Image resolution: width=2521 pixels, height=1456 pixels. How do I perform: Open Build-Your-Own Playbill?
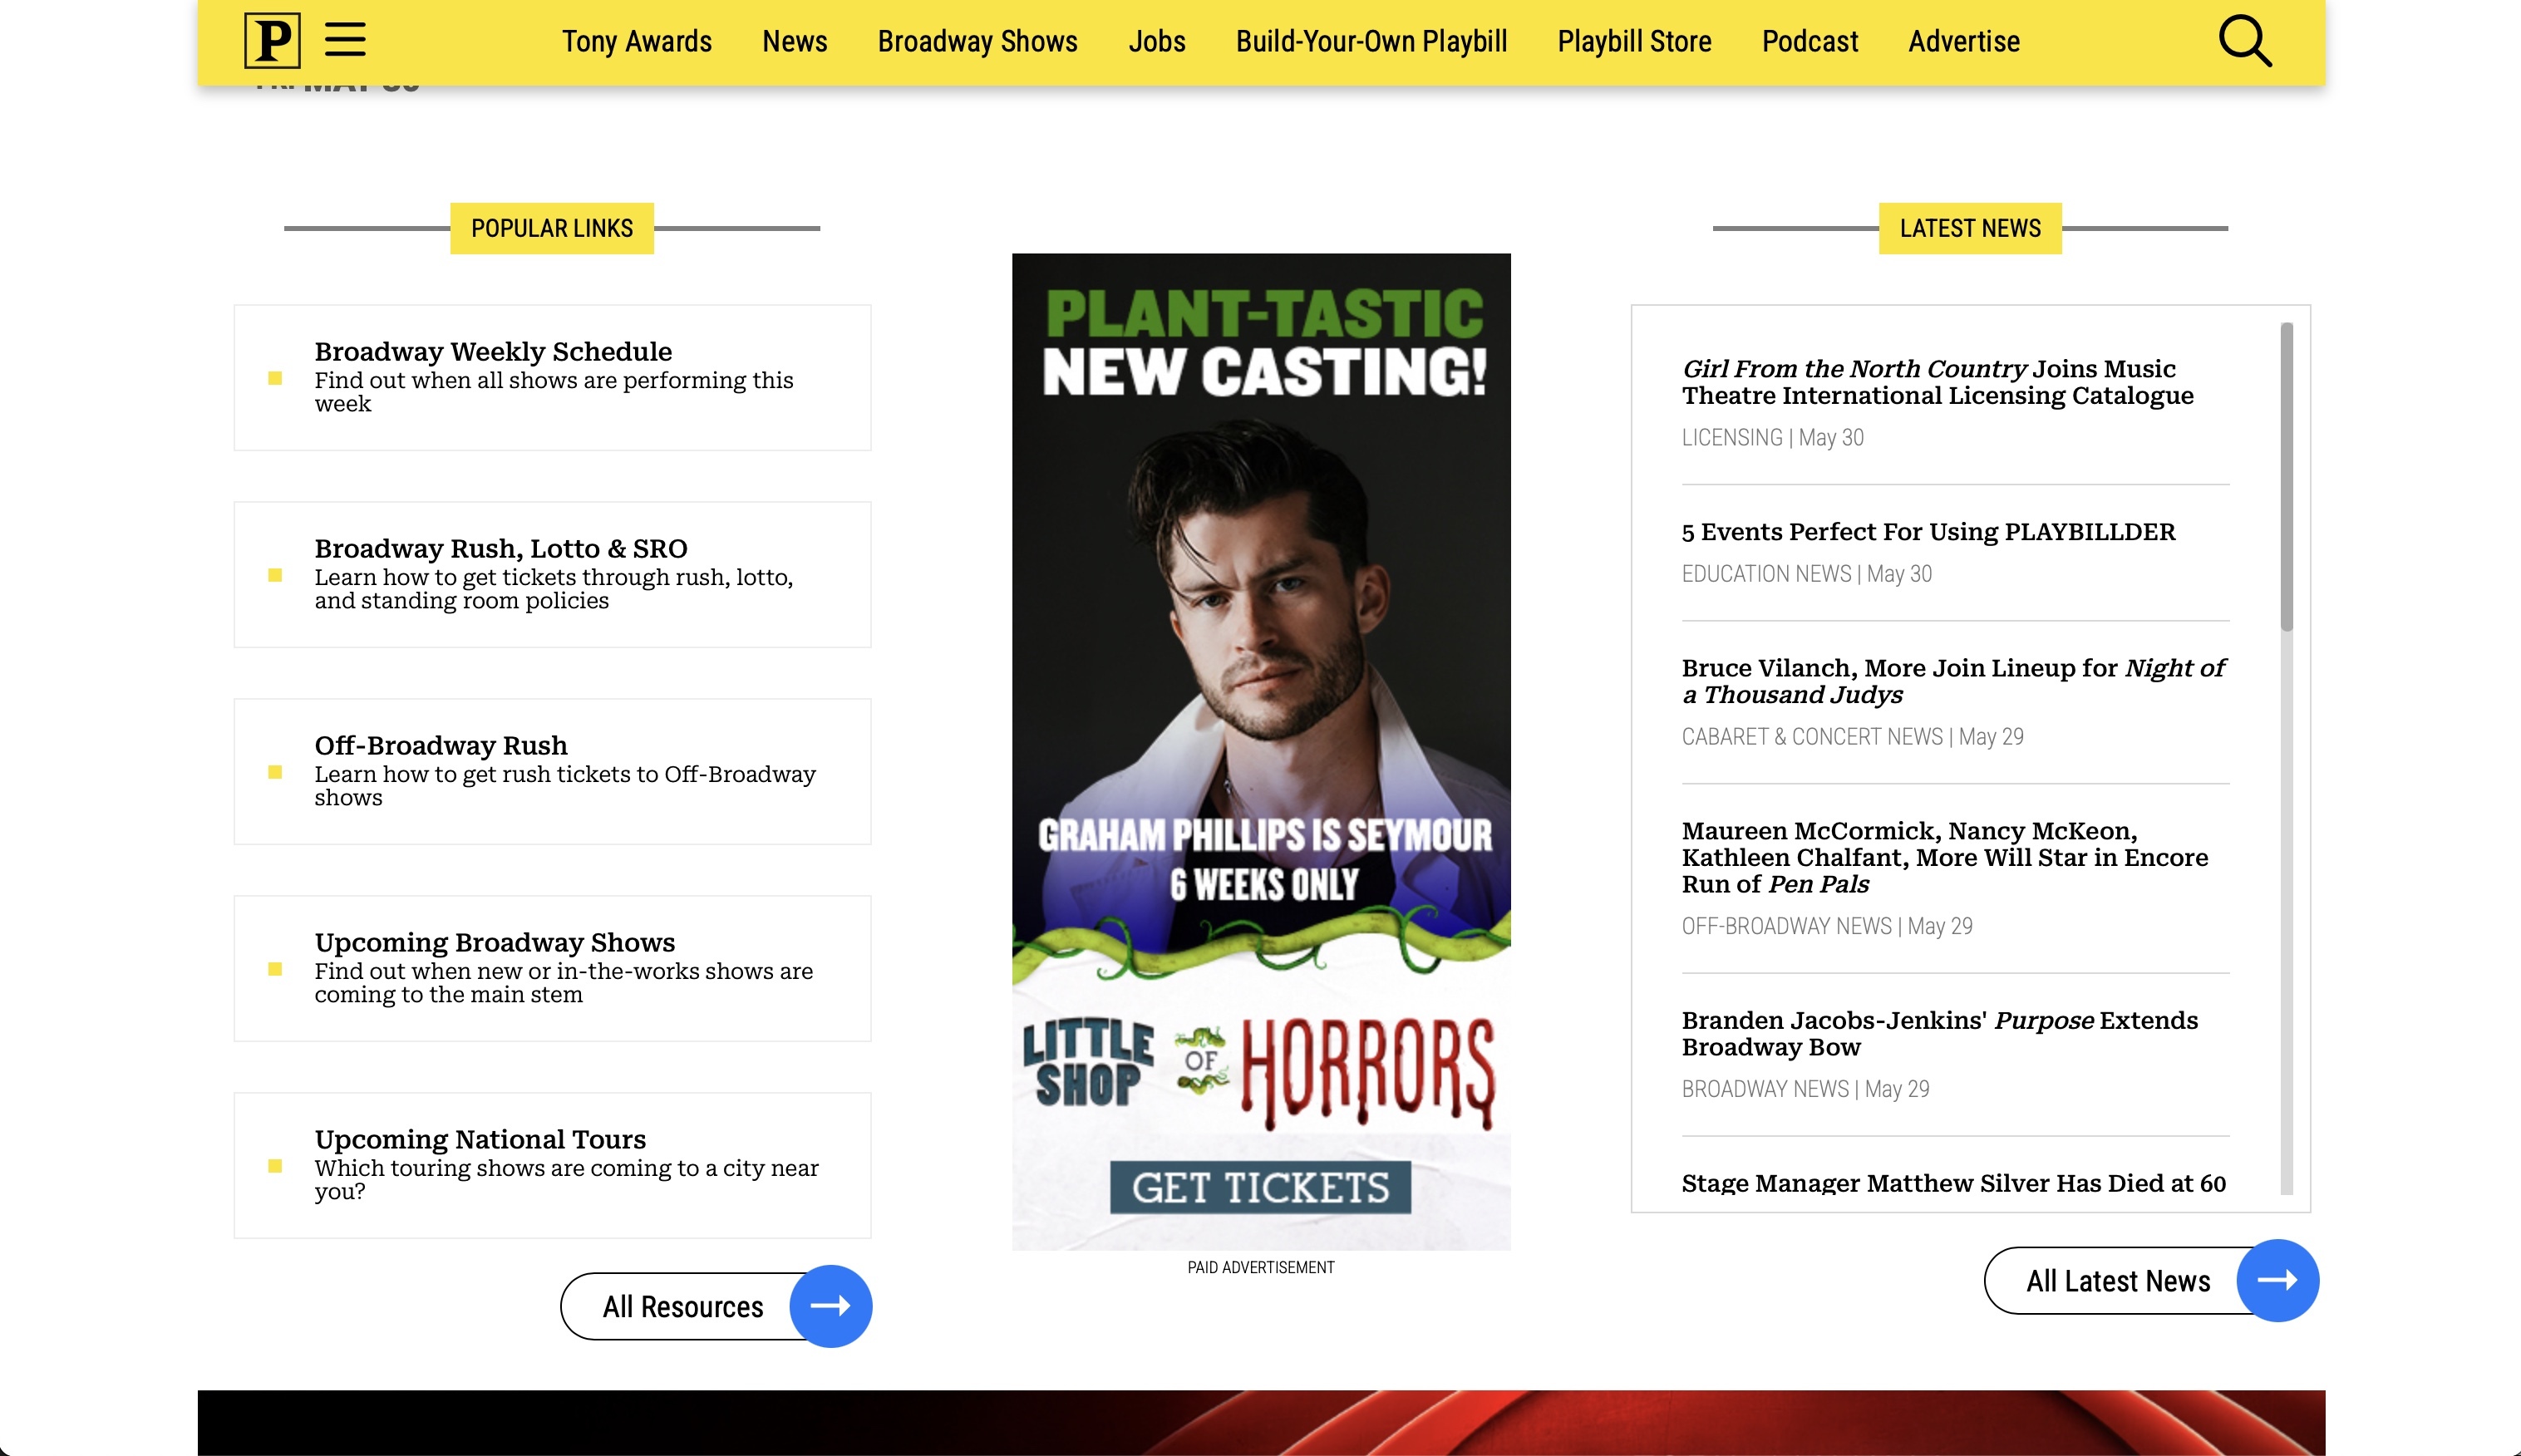1371,41
